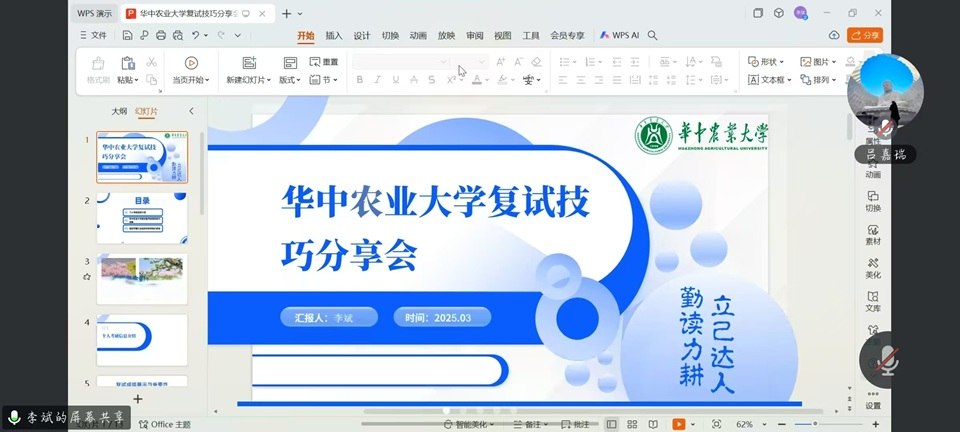
Task: Open the 素材 materials panel in right sidebar
Action: coord(873,234)
